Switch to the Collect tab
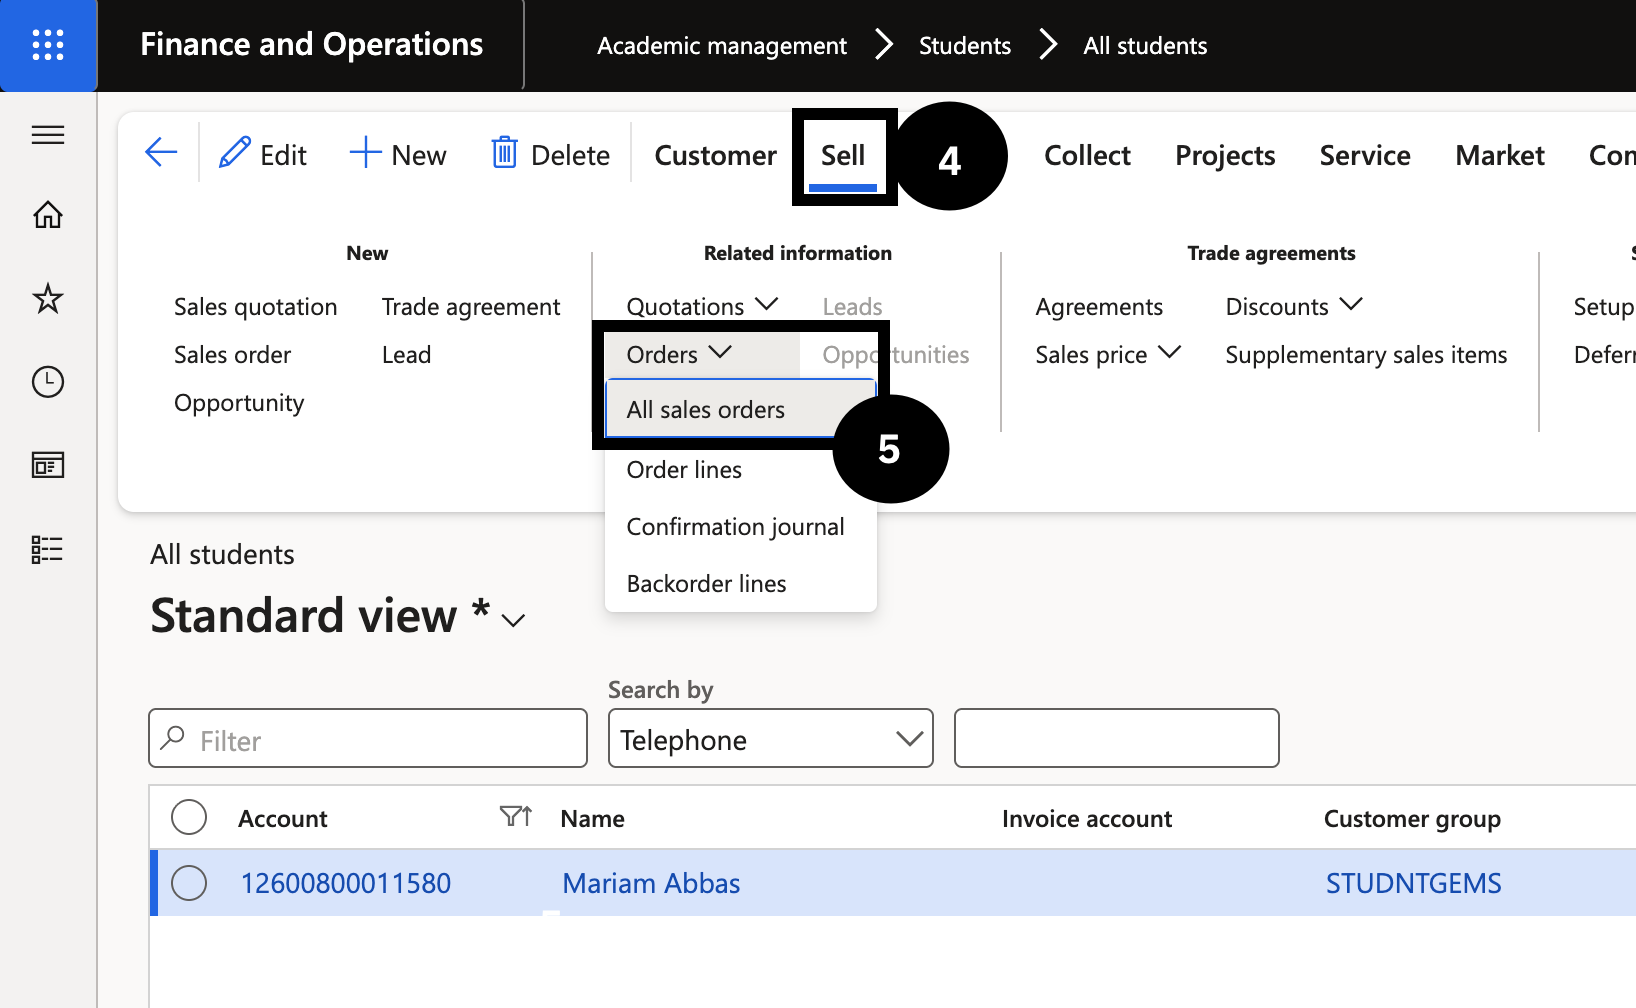This screenshot has width=1636, height=1008. point(1087,155)
